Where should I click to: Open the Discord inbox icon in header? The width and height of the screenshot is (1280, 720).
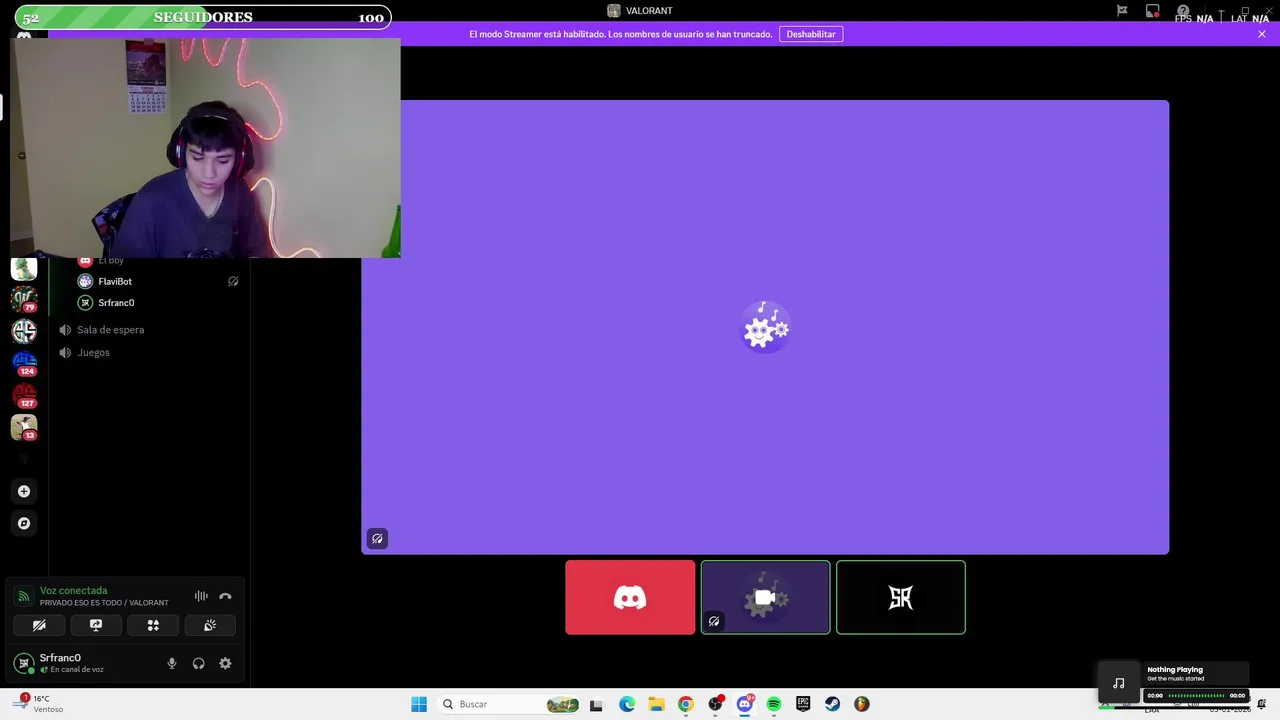click(x=1153, y=11)
